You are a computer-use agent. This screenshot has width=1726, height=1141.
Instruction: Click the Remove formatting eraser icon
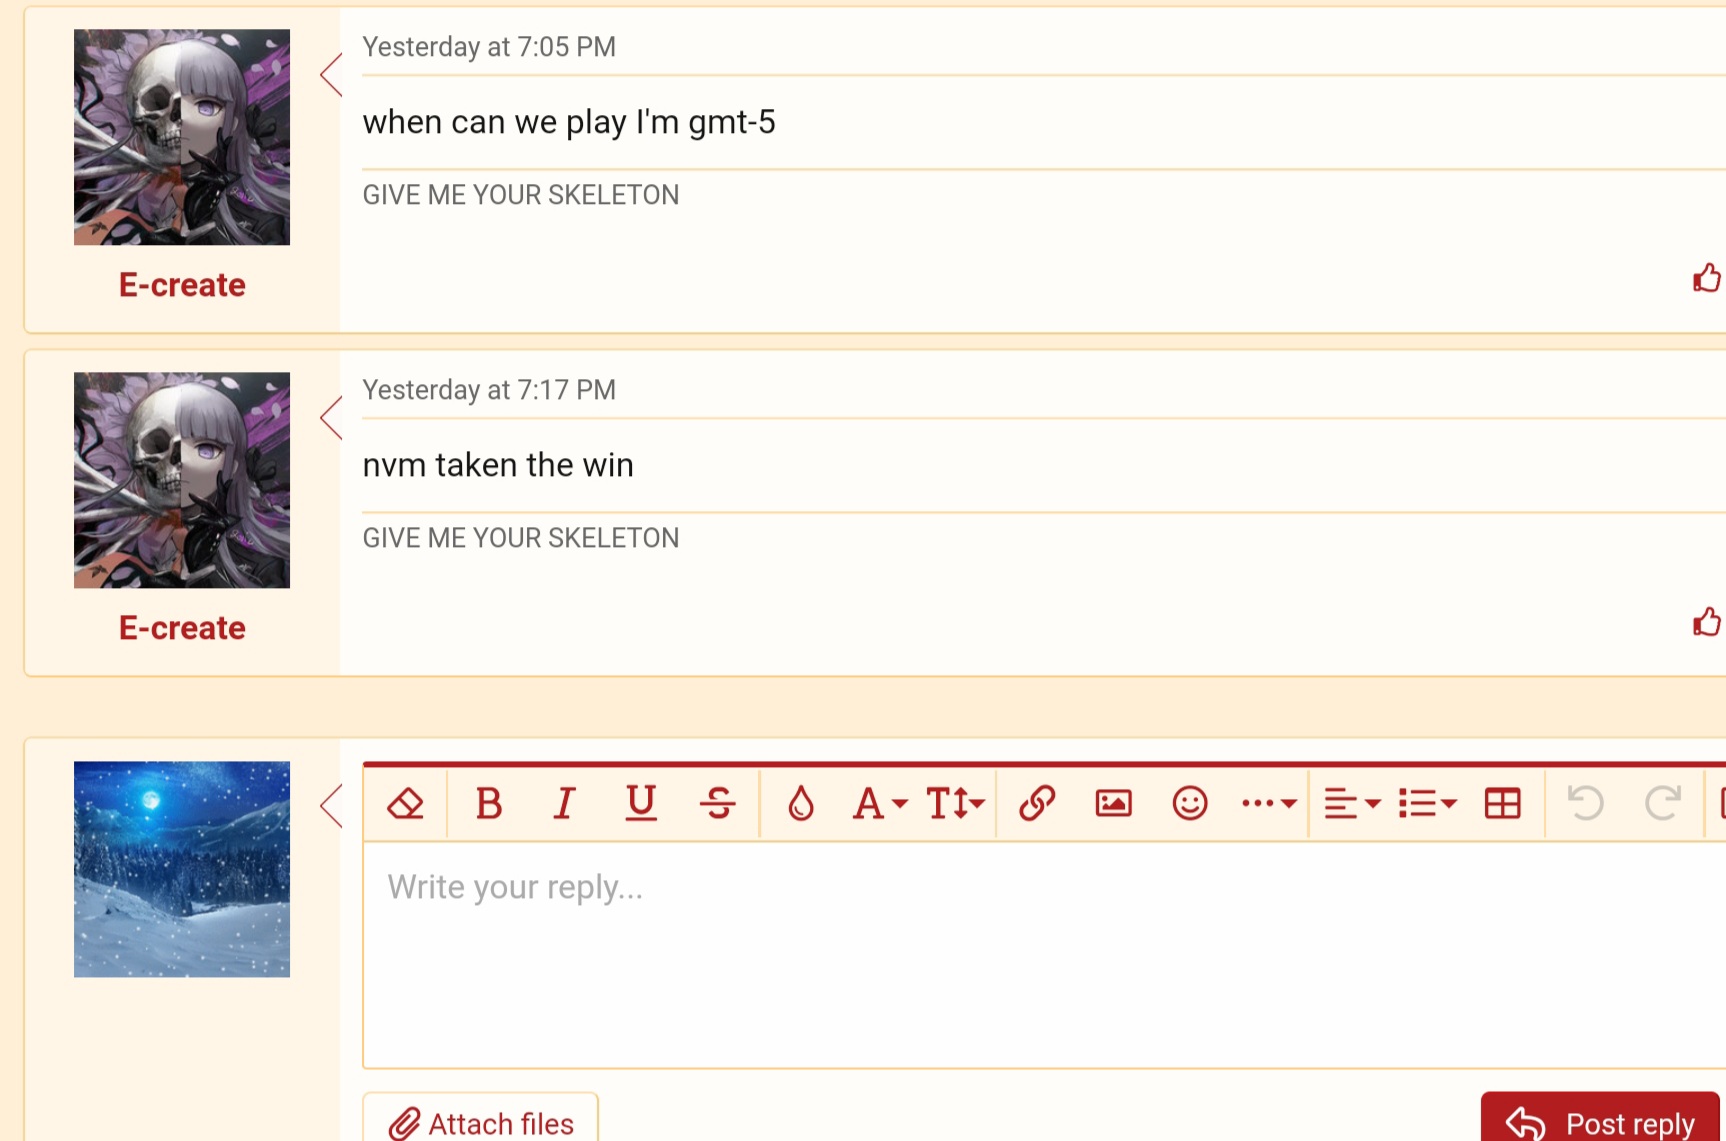click(x=406, y=803)
